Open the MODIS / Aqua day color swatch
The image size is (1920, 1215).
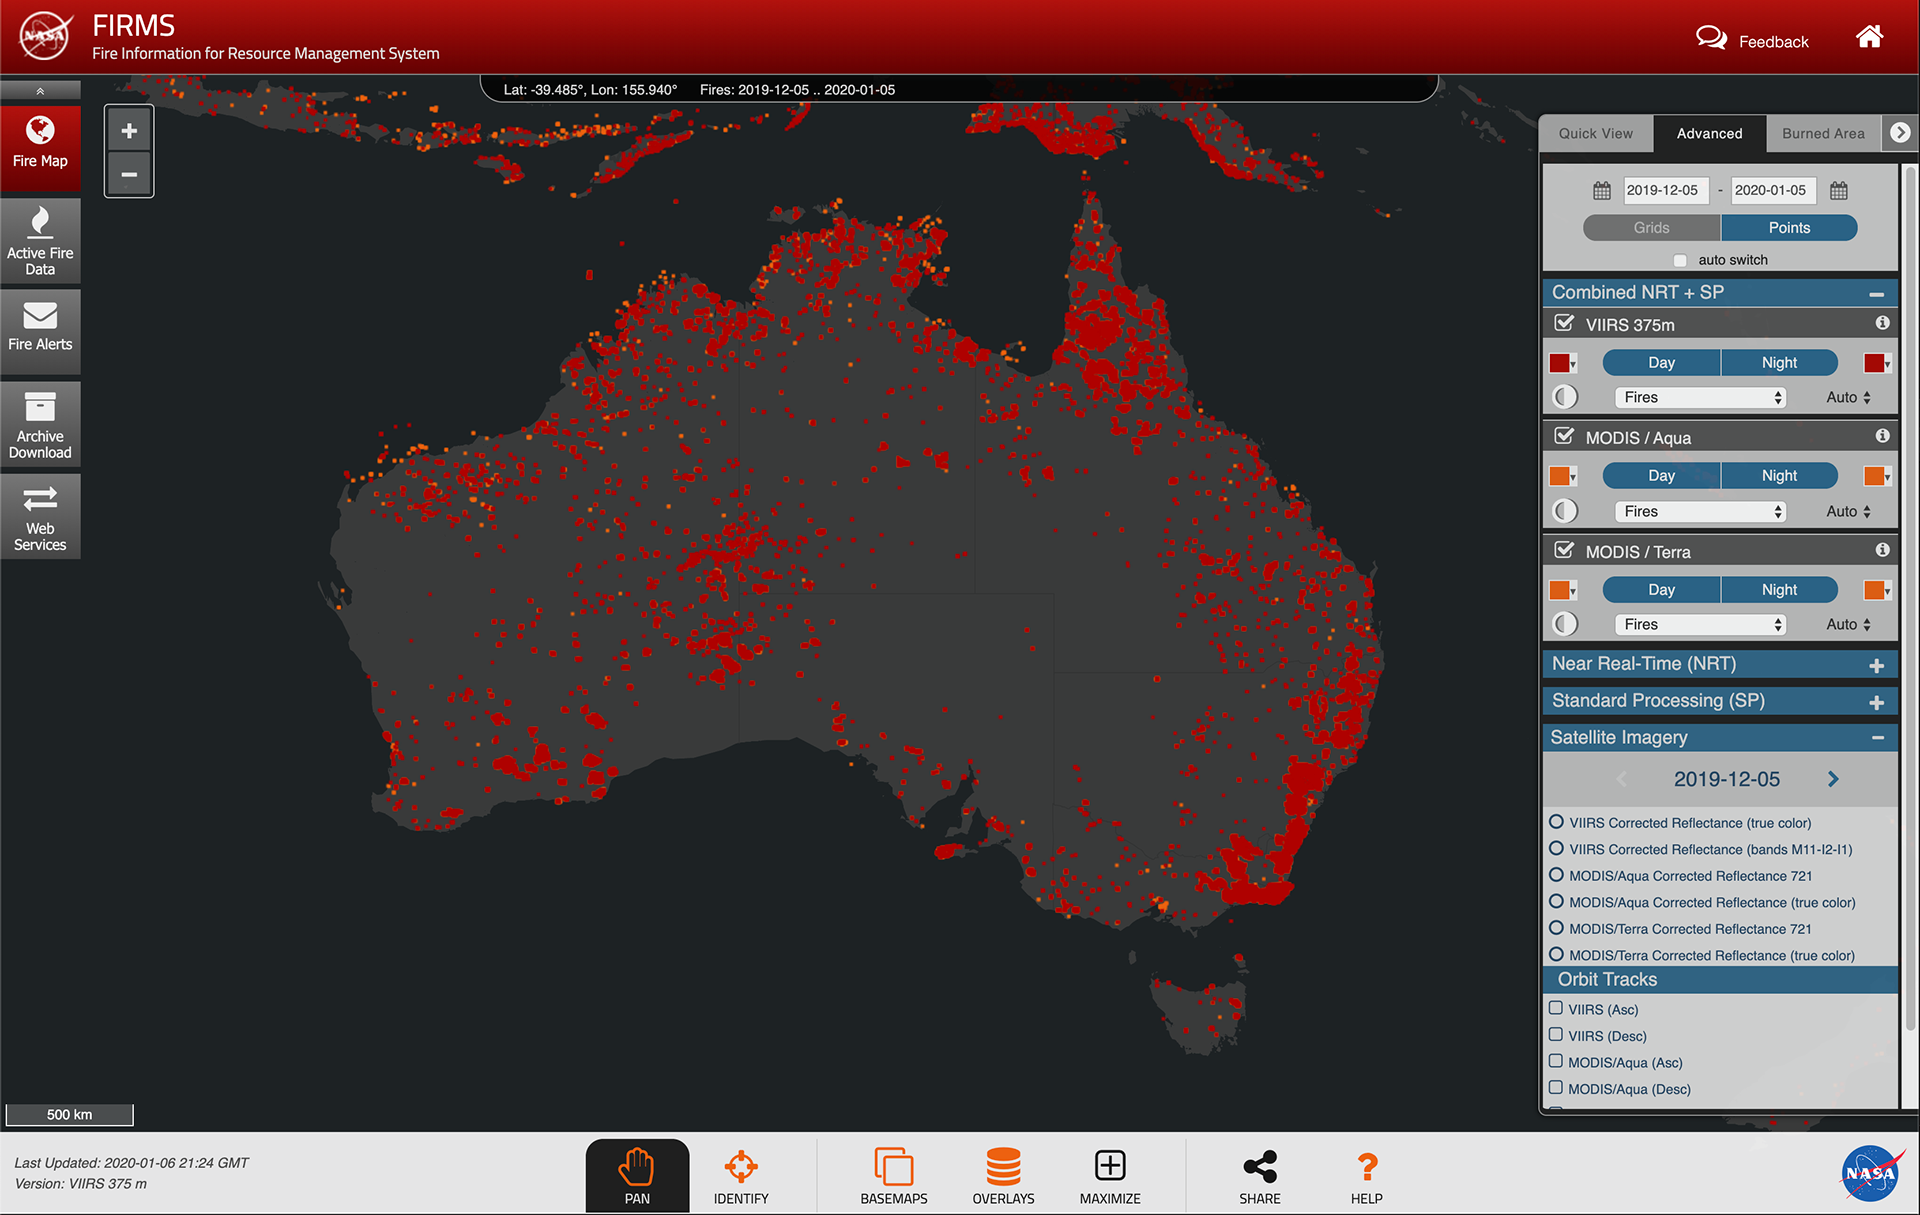click(1561, 476)
